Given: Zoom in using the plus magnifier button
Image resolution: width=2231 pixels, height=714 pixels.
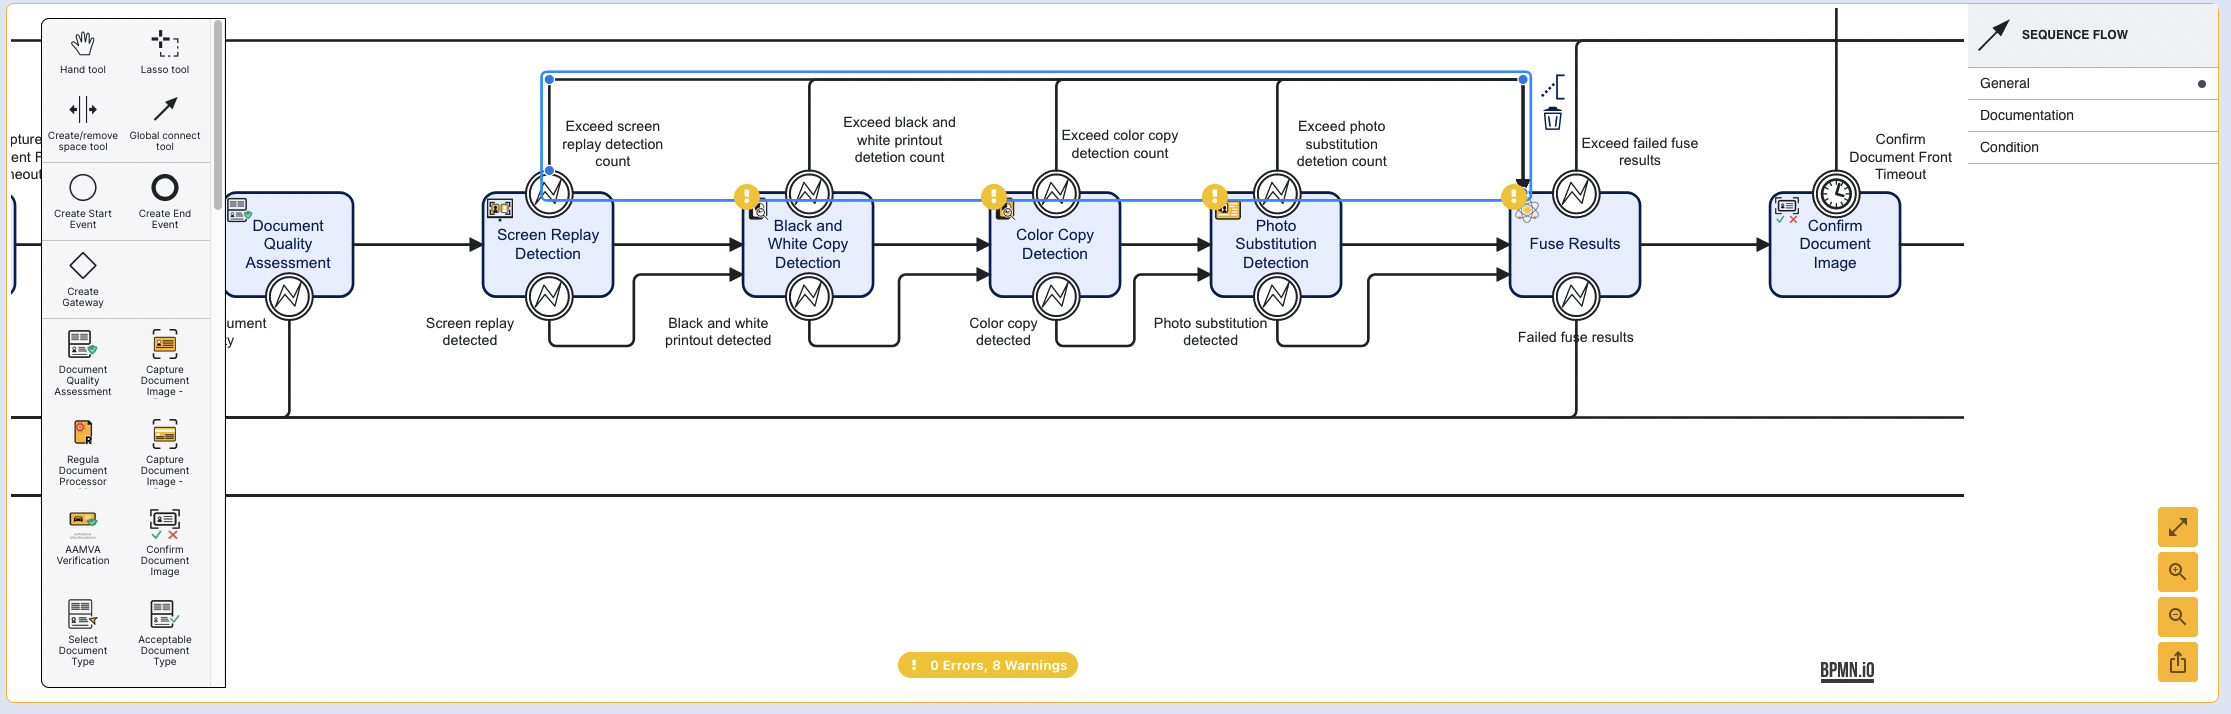Looking at the screenshot, I should [x=2177, y=572].
